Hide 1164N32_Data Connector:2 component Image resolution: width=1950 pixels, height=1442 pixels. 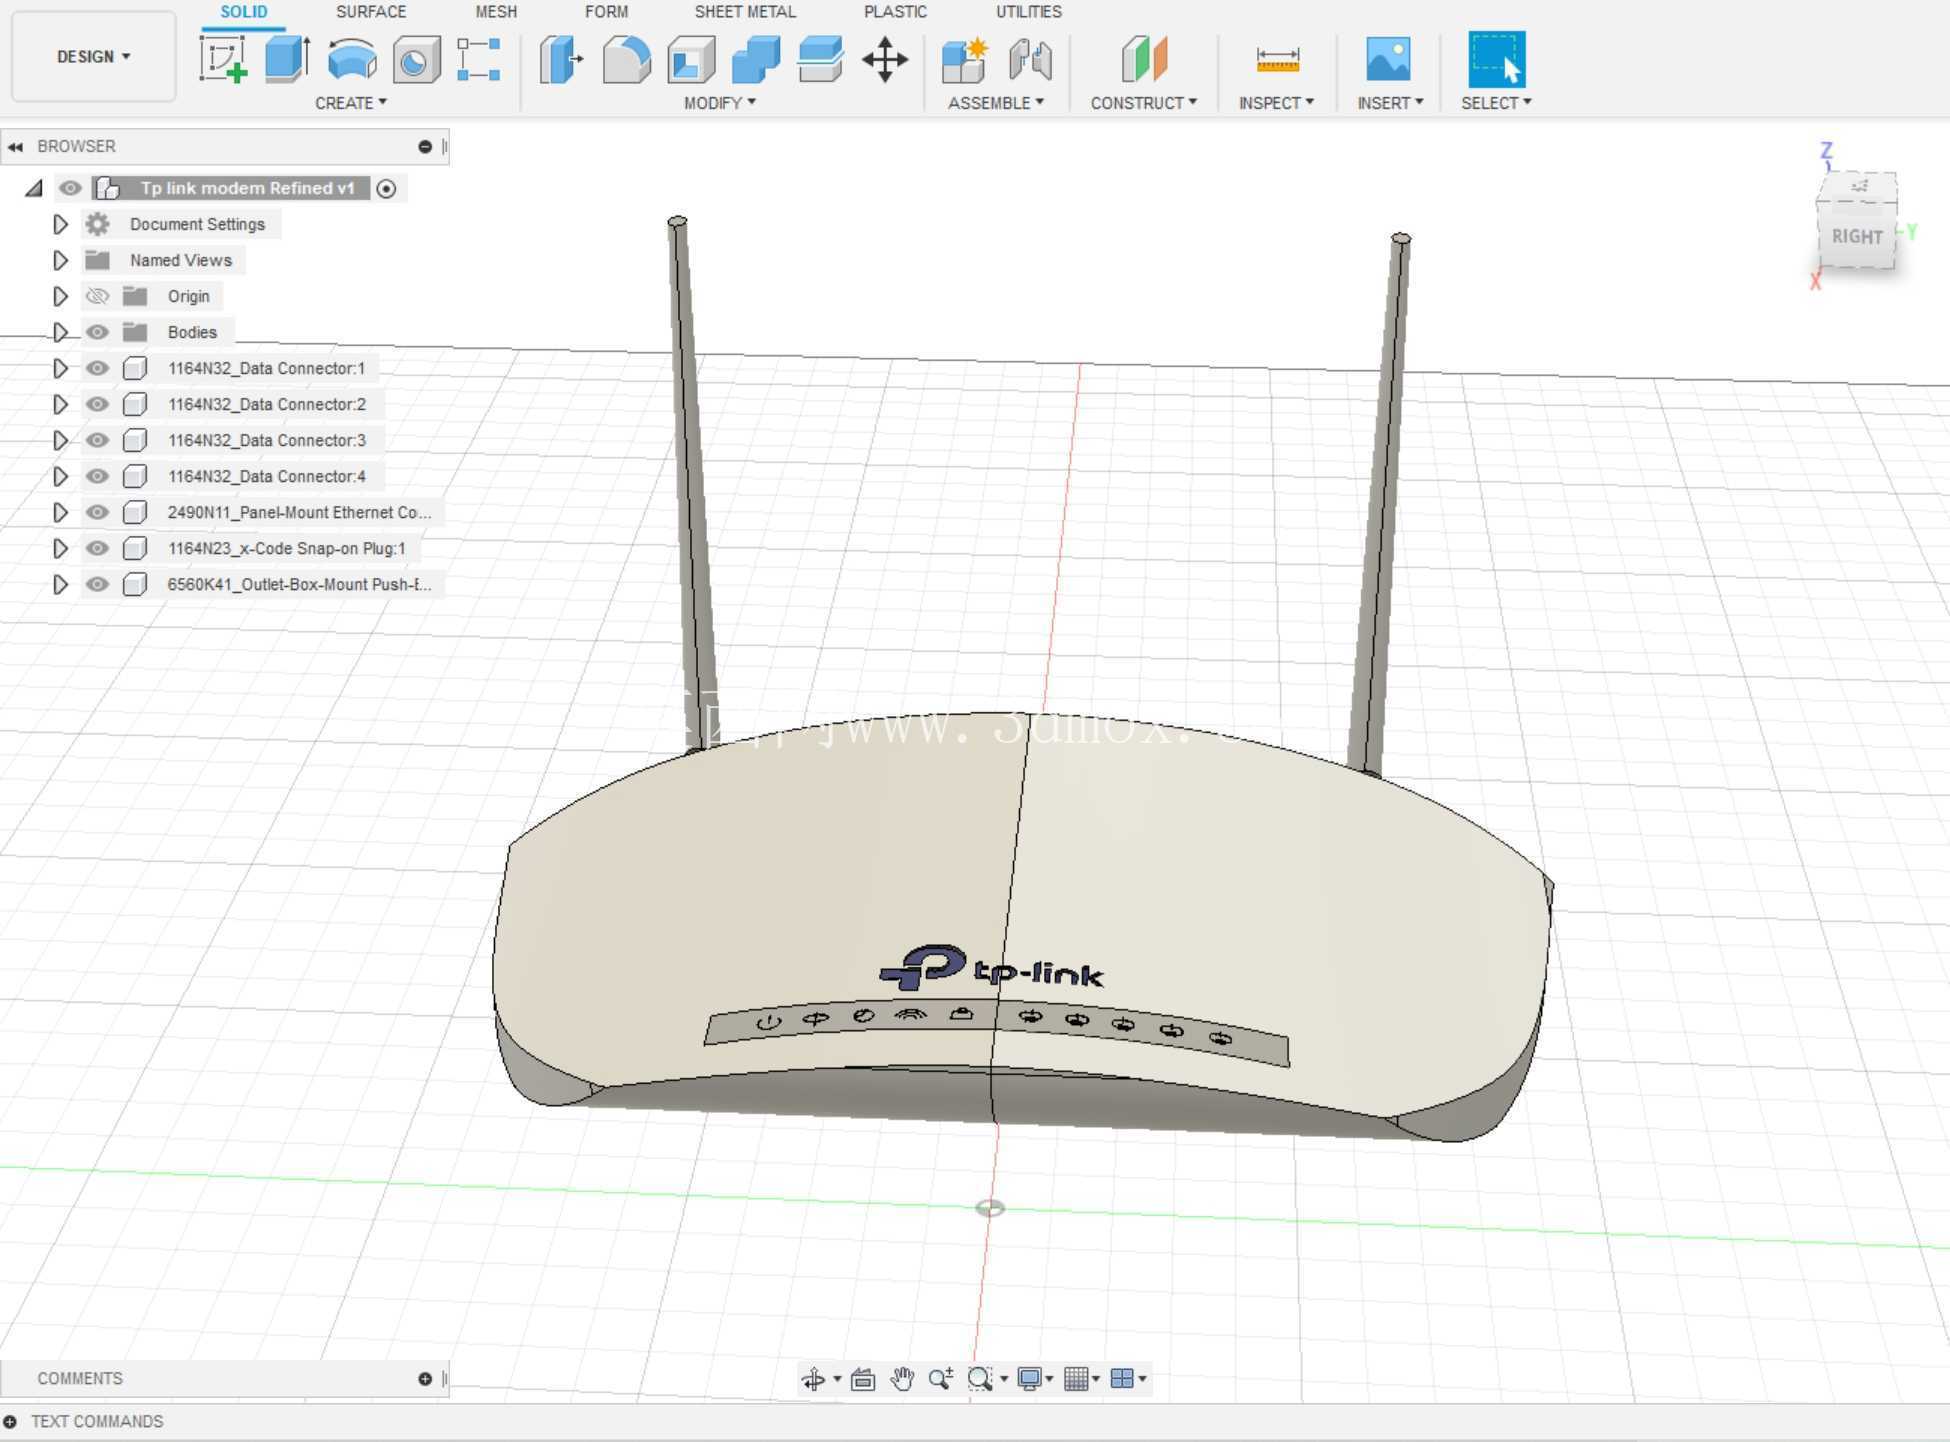97,404
